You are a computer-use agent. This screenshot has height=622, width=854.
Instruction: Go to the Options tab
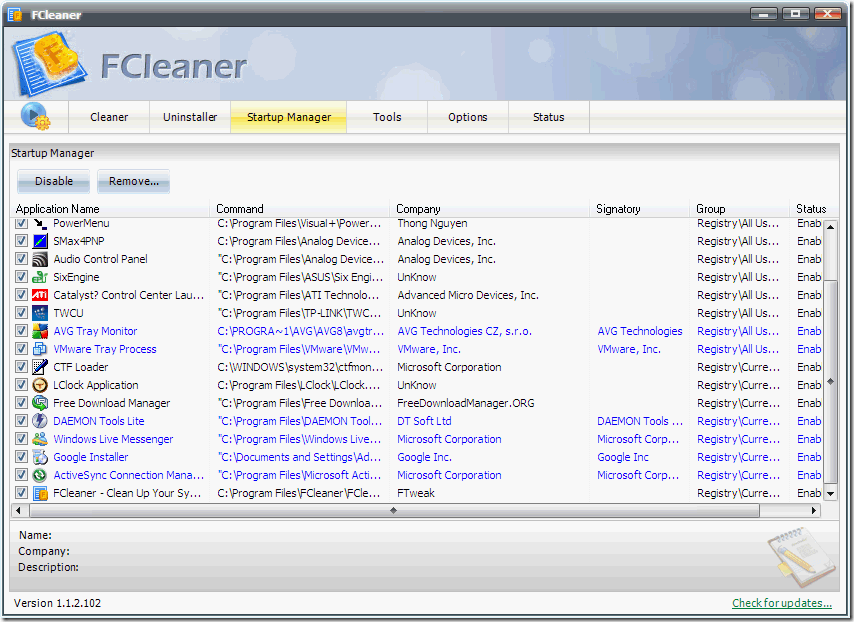[x=468, y=117]
